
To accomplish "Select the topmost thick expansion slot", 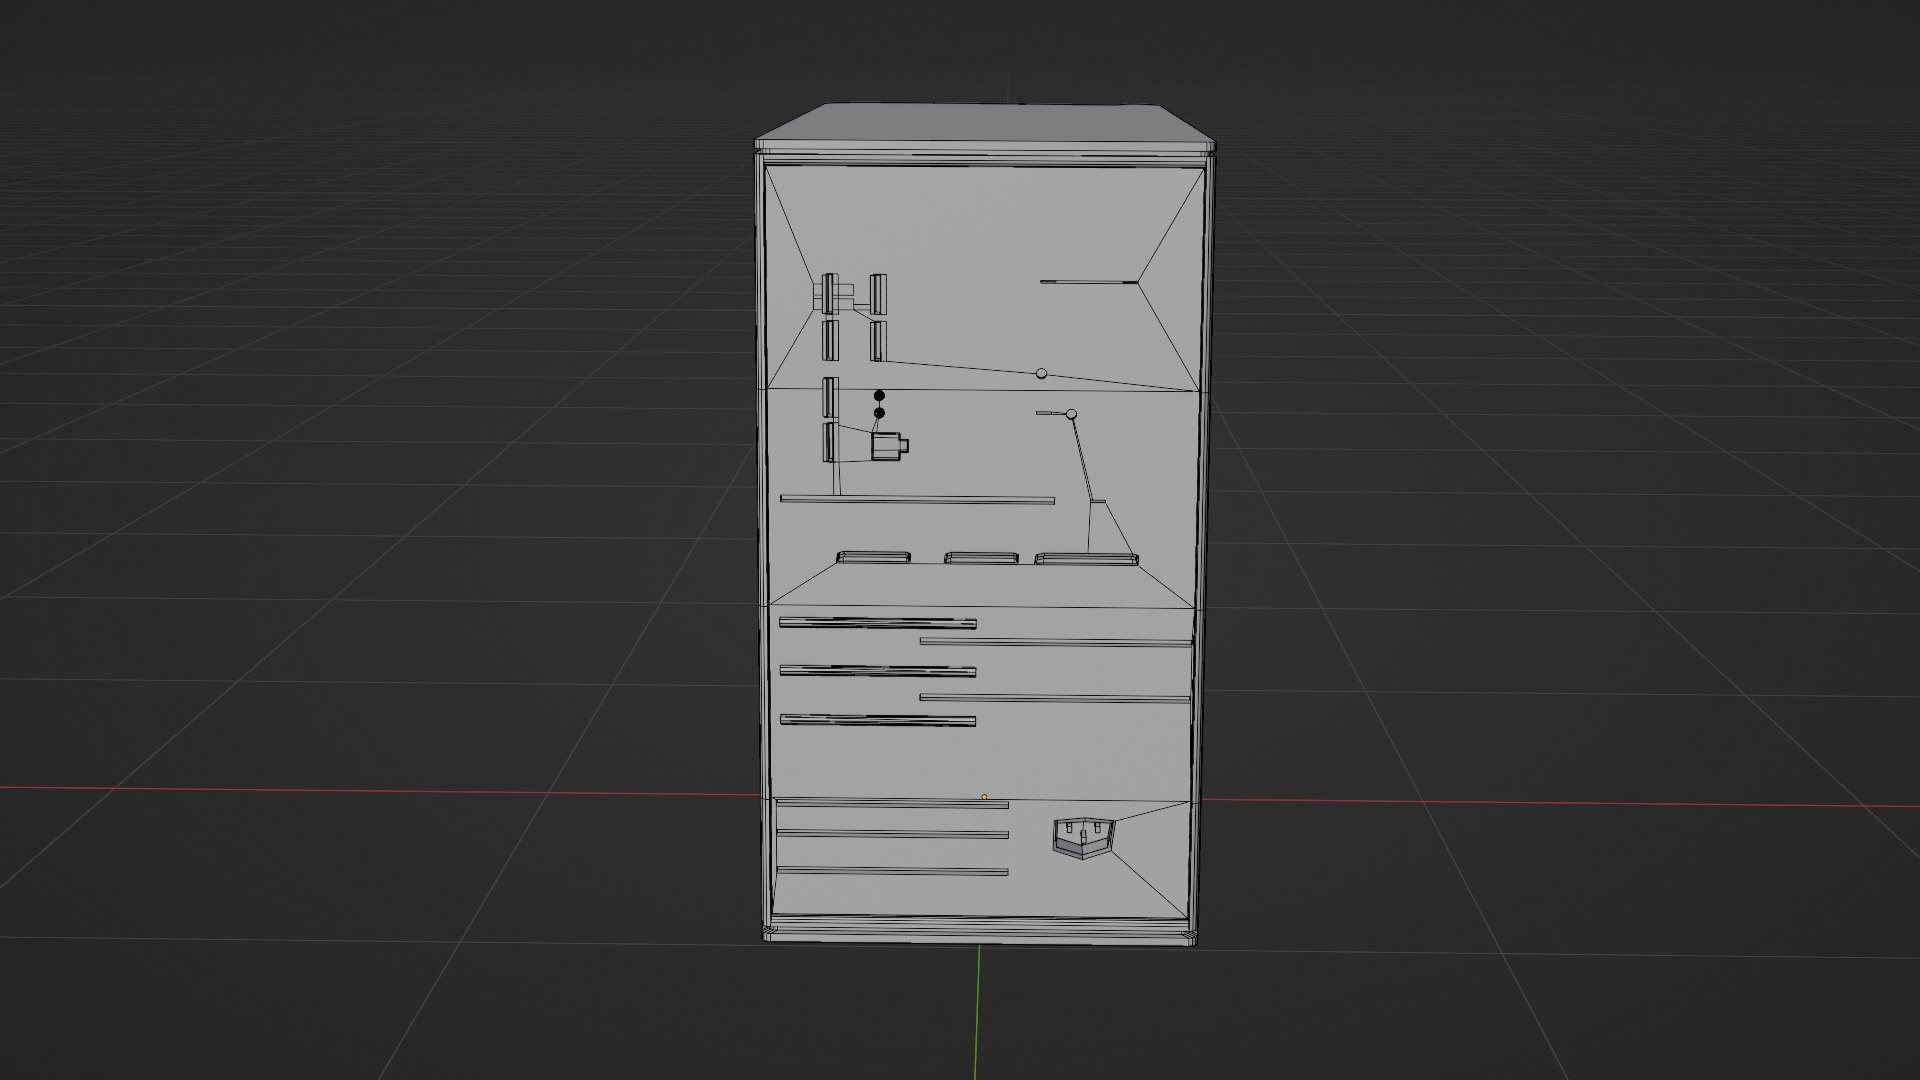I will coord(877,623).
